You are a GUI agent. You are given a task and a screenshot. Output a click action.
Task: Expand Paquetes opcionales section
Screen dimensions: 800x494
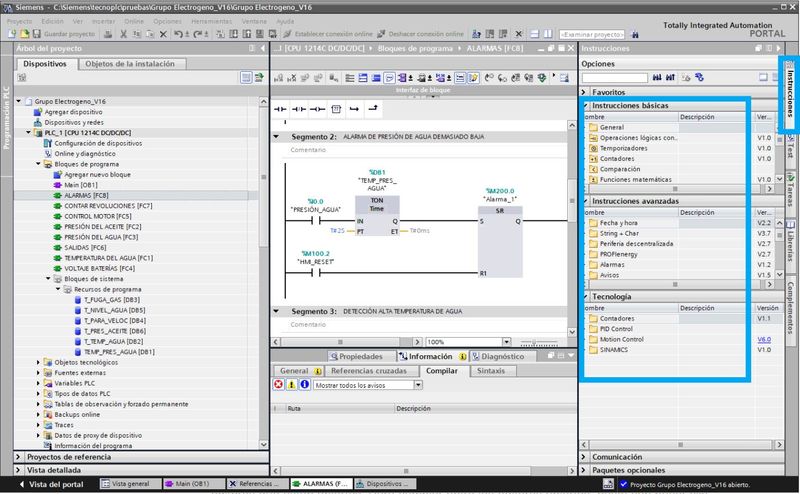pos(584,470)
